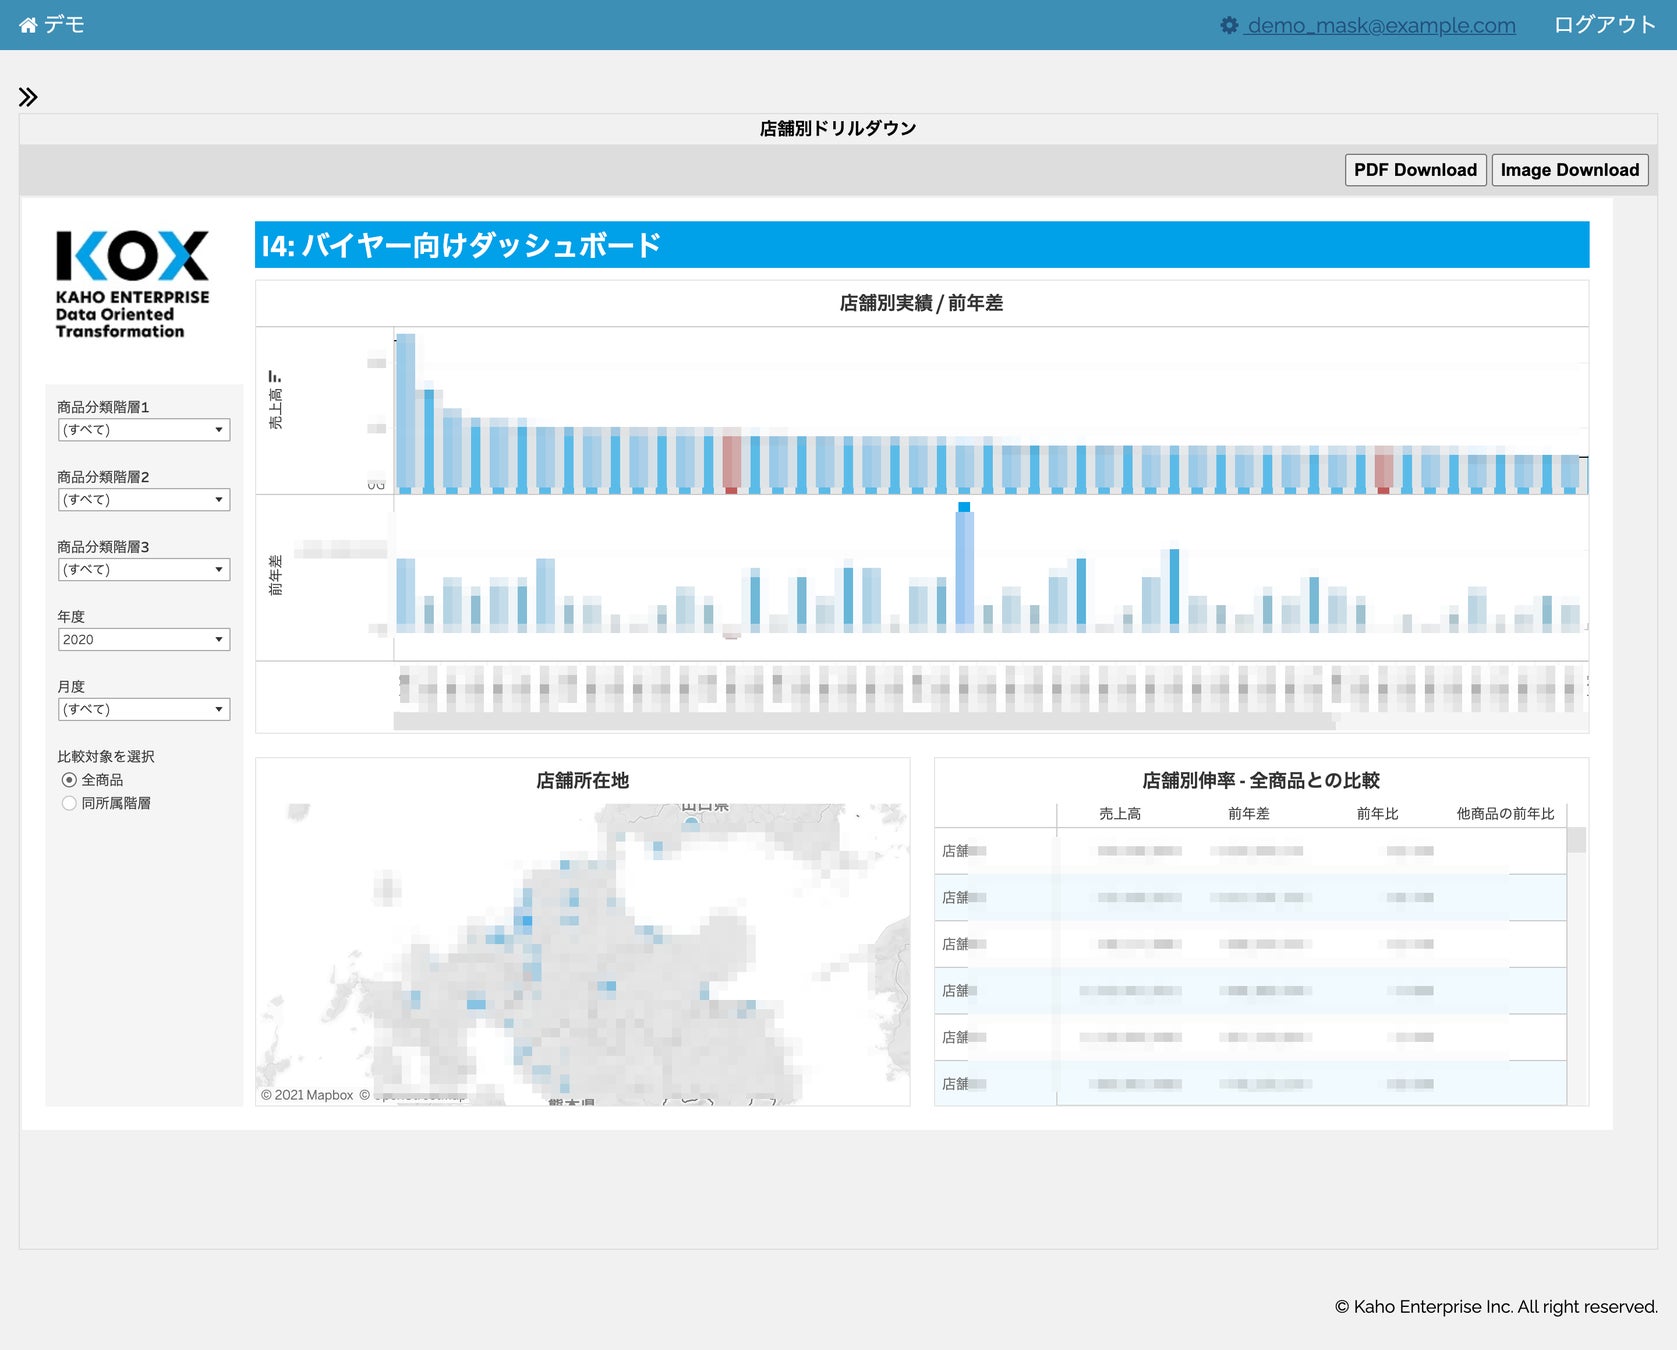The width and height of the screenshot is (1677, 1350).
Task: Click the KOX Kaho Enterprise logo
Action: (x=132, y=285)
